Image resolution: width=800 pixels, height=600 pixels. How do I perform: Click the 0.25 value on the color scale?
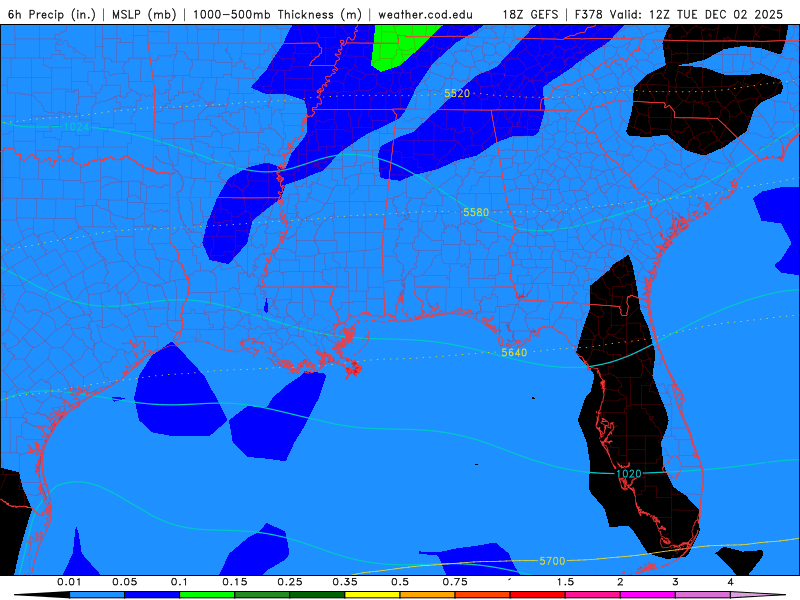point(290,582)
